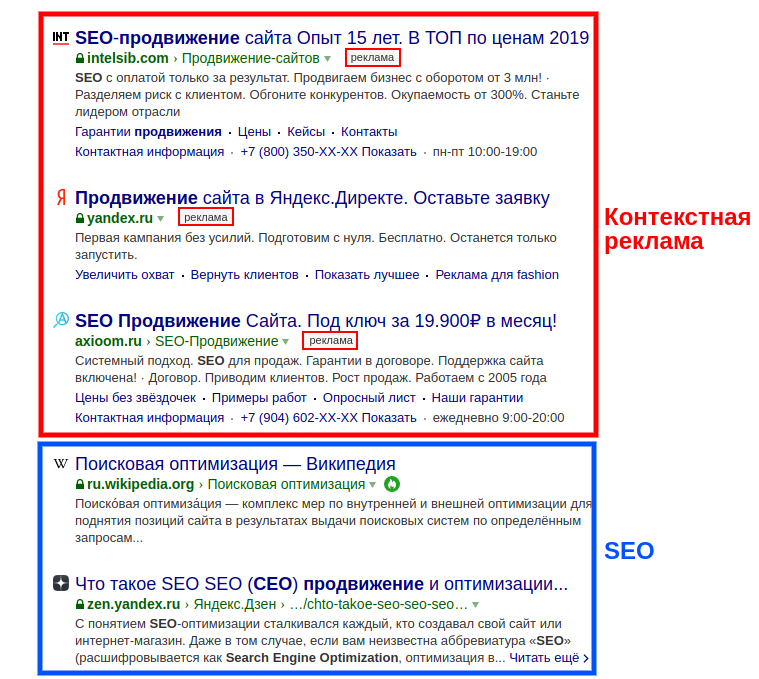This screenshot has width=759, height=679.
Task: Expand dropdown arrow after Продвижение-сайтов
Action: pos(328,59)
